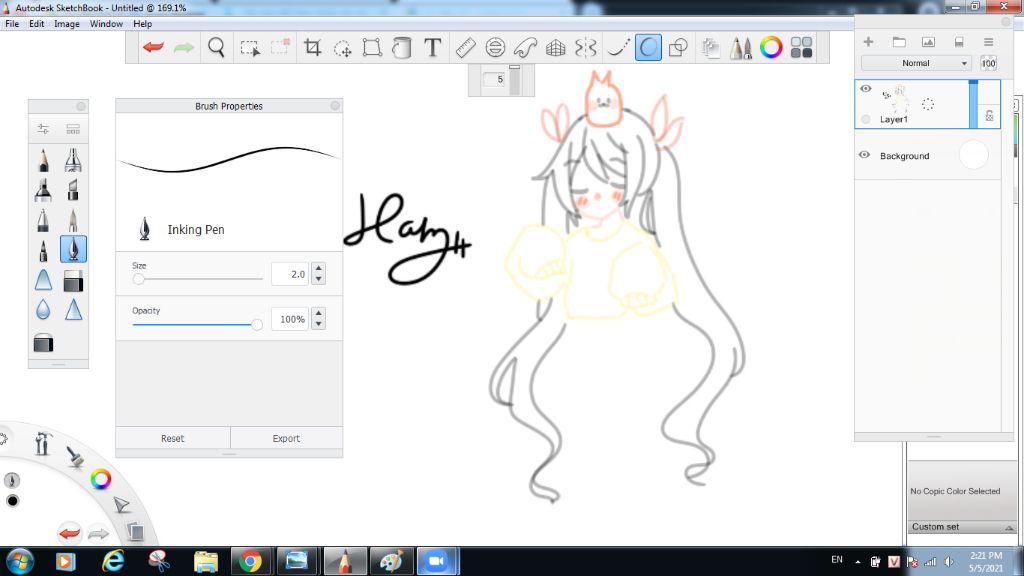
Task: Open the Layer Editor from toolbar
Action: (x=710, y=48)
